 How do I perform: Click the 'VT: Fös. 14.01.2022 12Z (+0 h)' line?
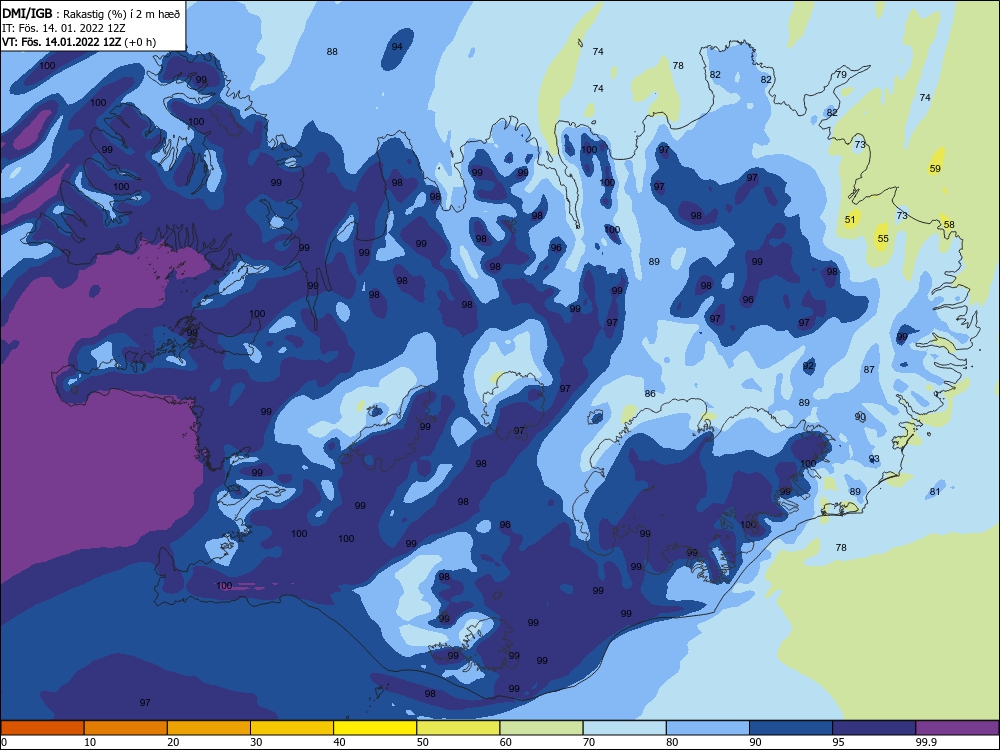[79, 42]
